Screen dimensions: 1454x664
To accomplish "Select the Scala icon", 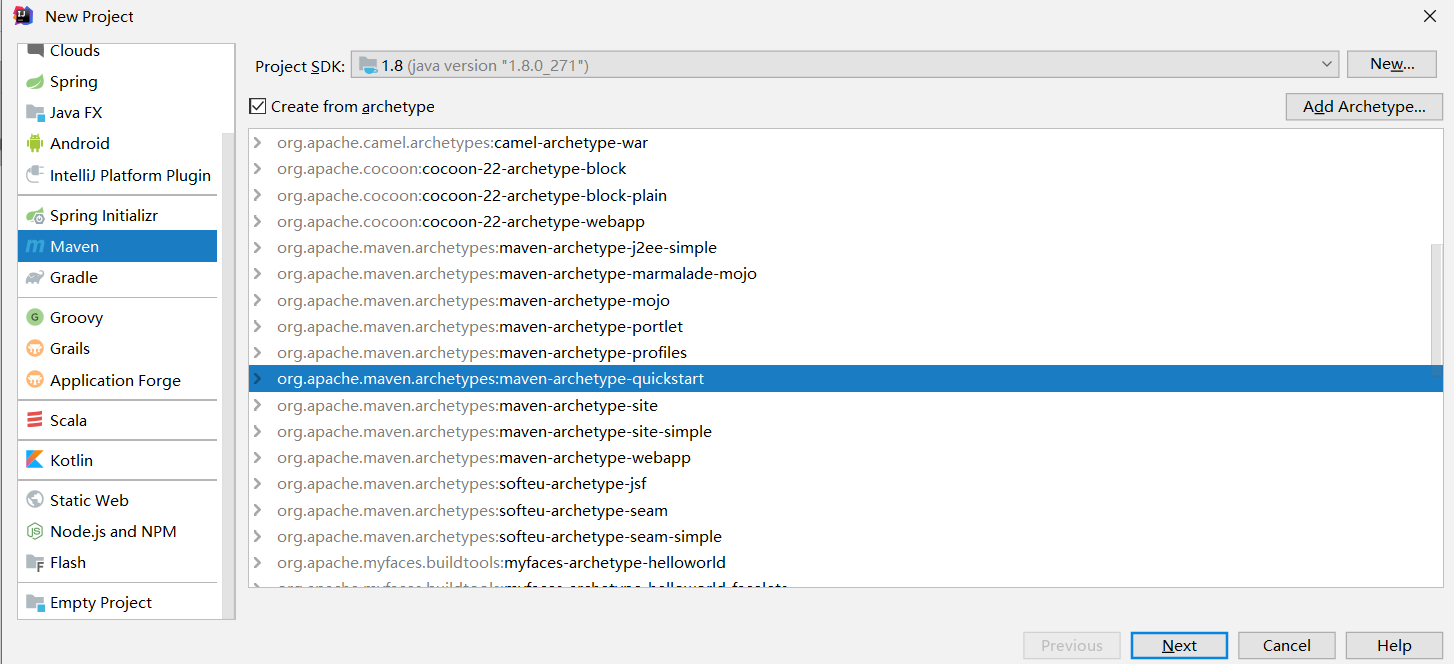I will (34, 420).
